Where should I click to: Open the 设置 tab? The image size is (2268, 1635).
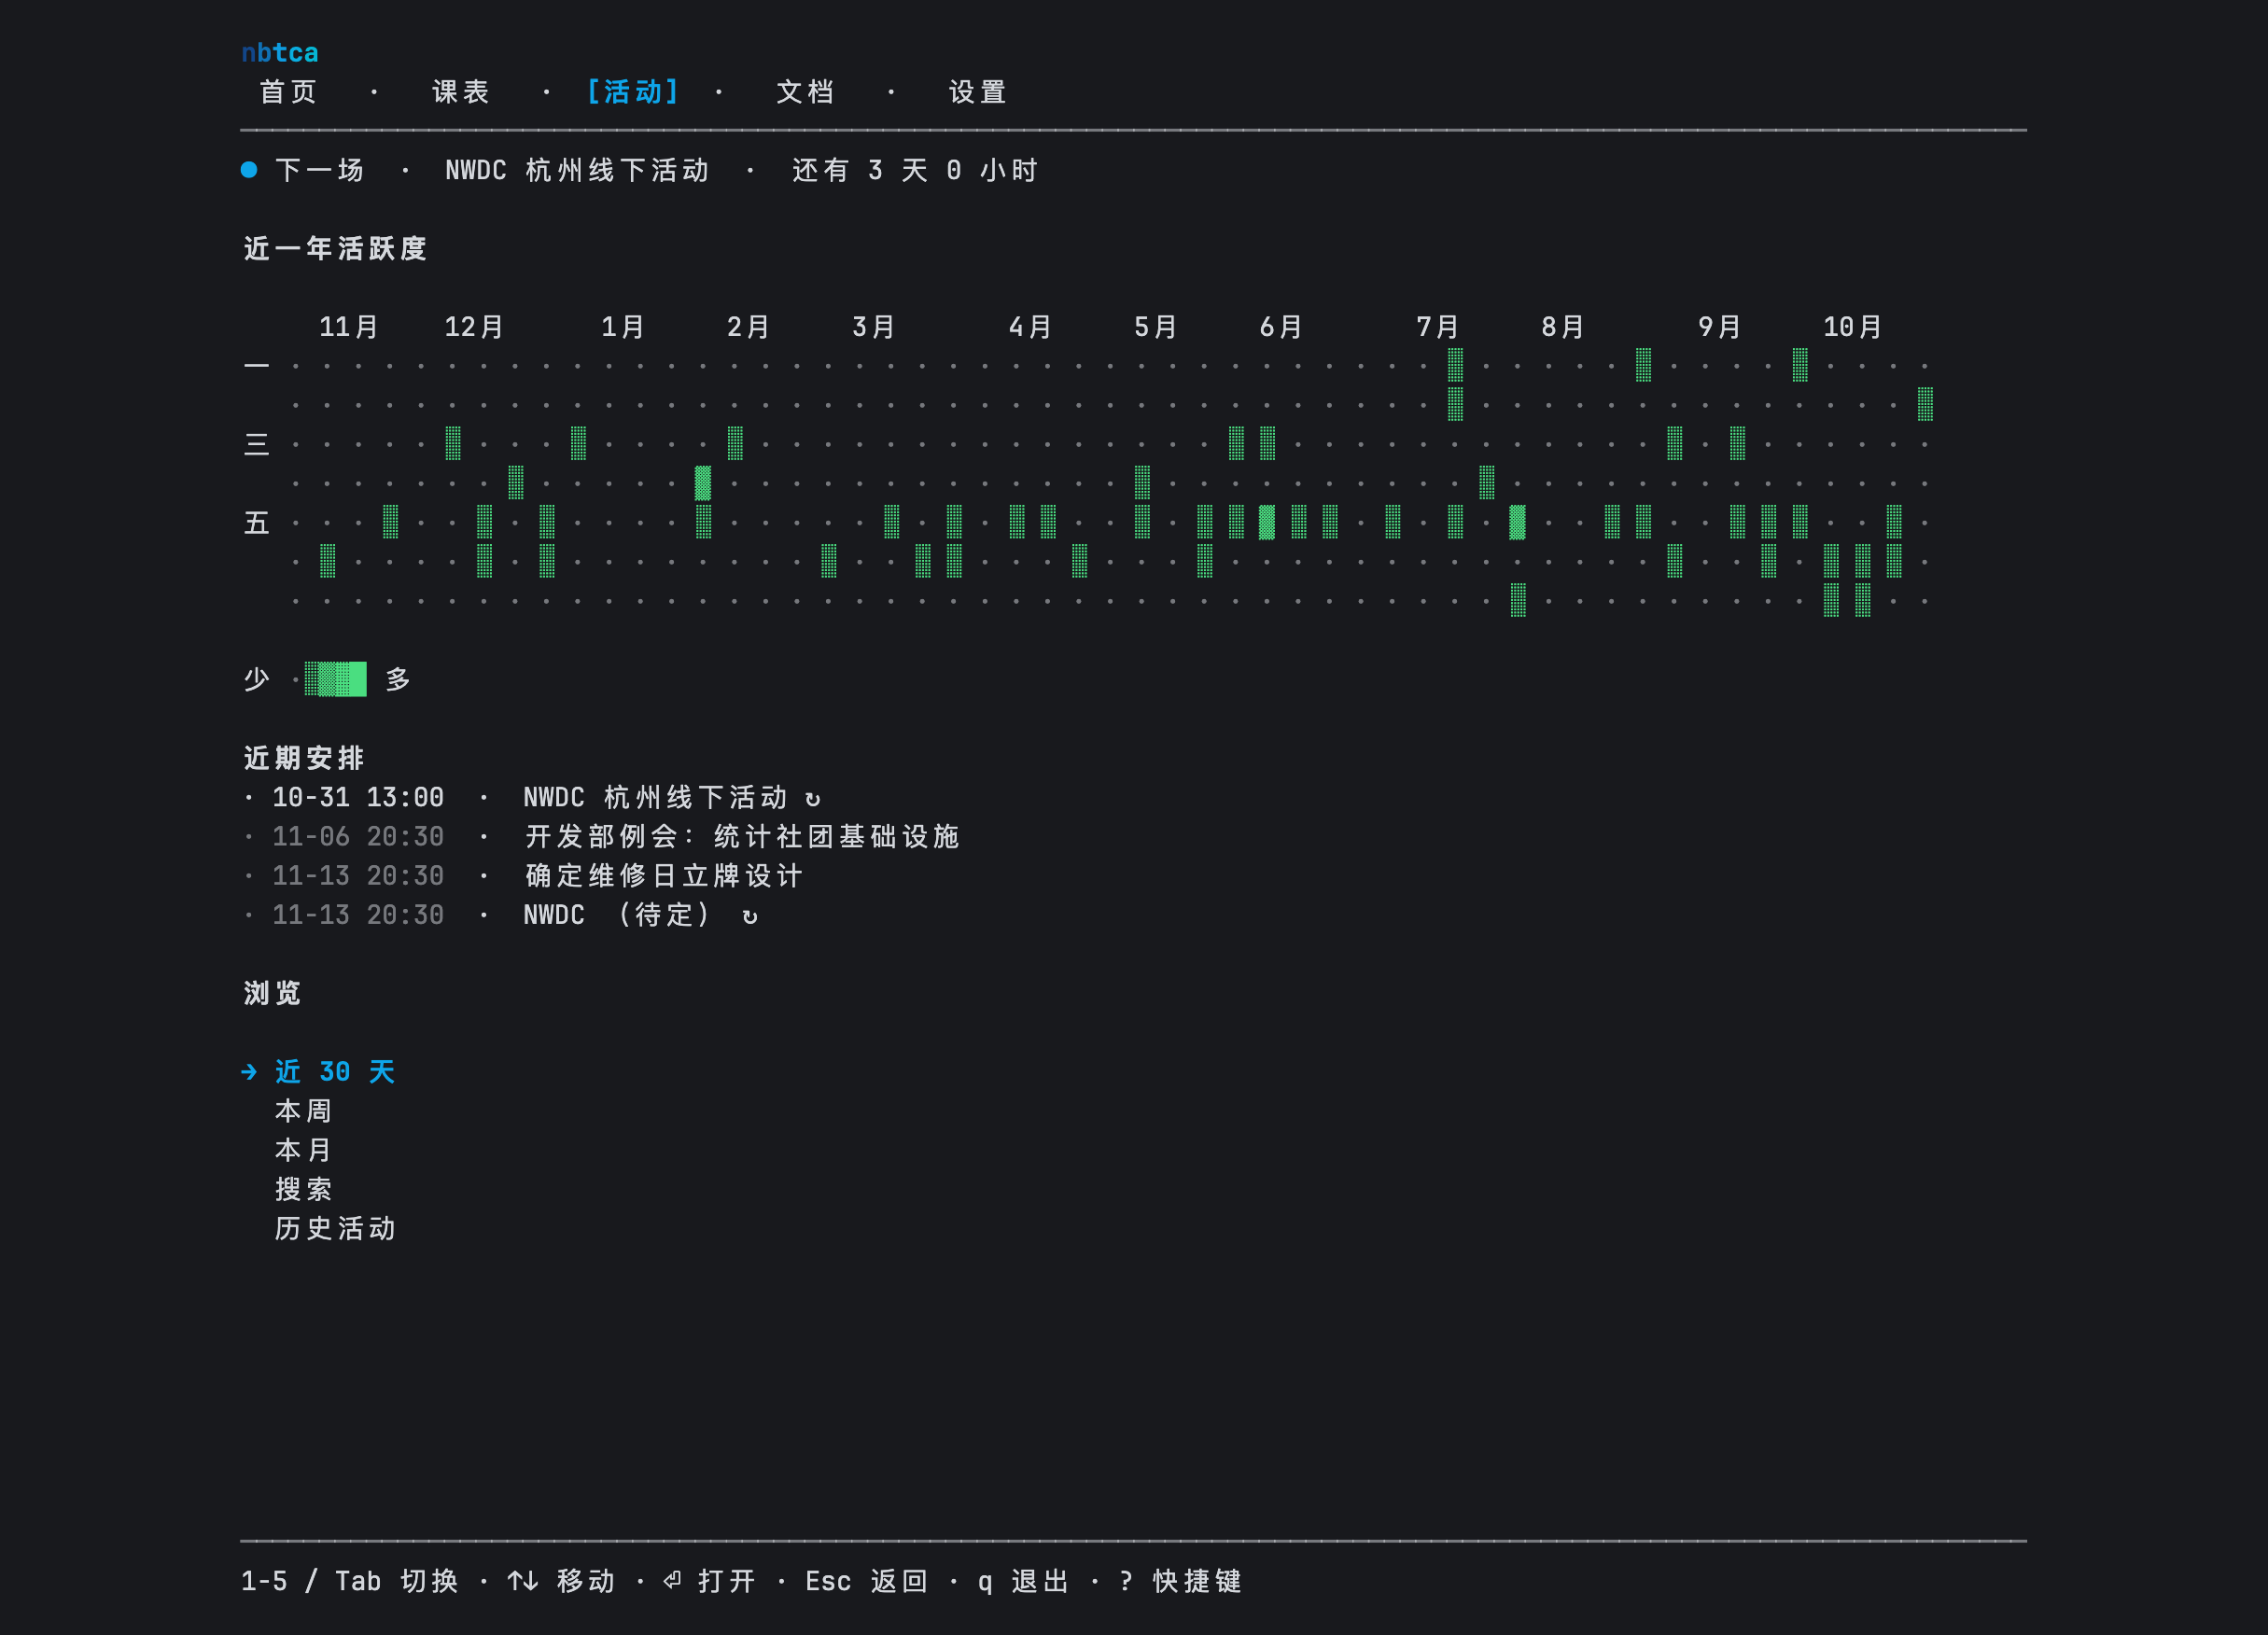click(977, 92)
